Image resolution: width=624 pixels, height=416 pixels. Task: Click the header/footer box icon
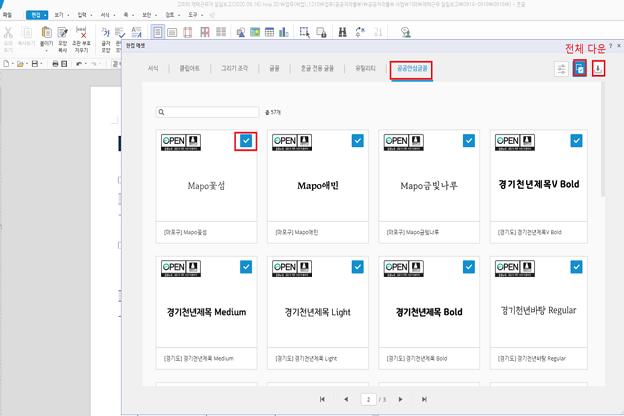[172, 32]
